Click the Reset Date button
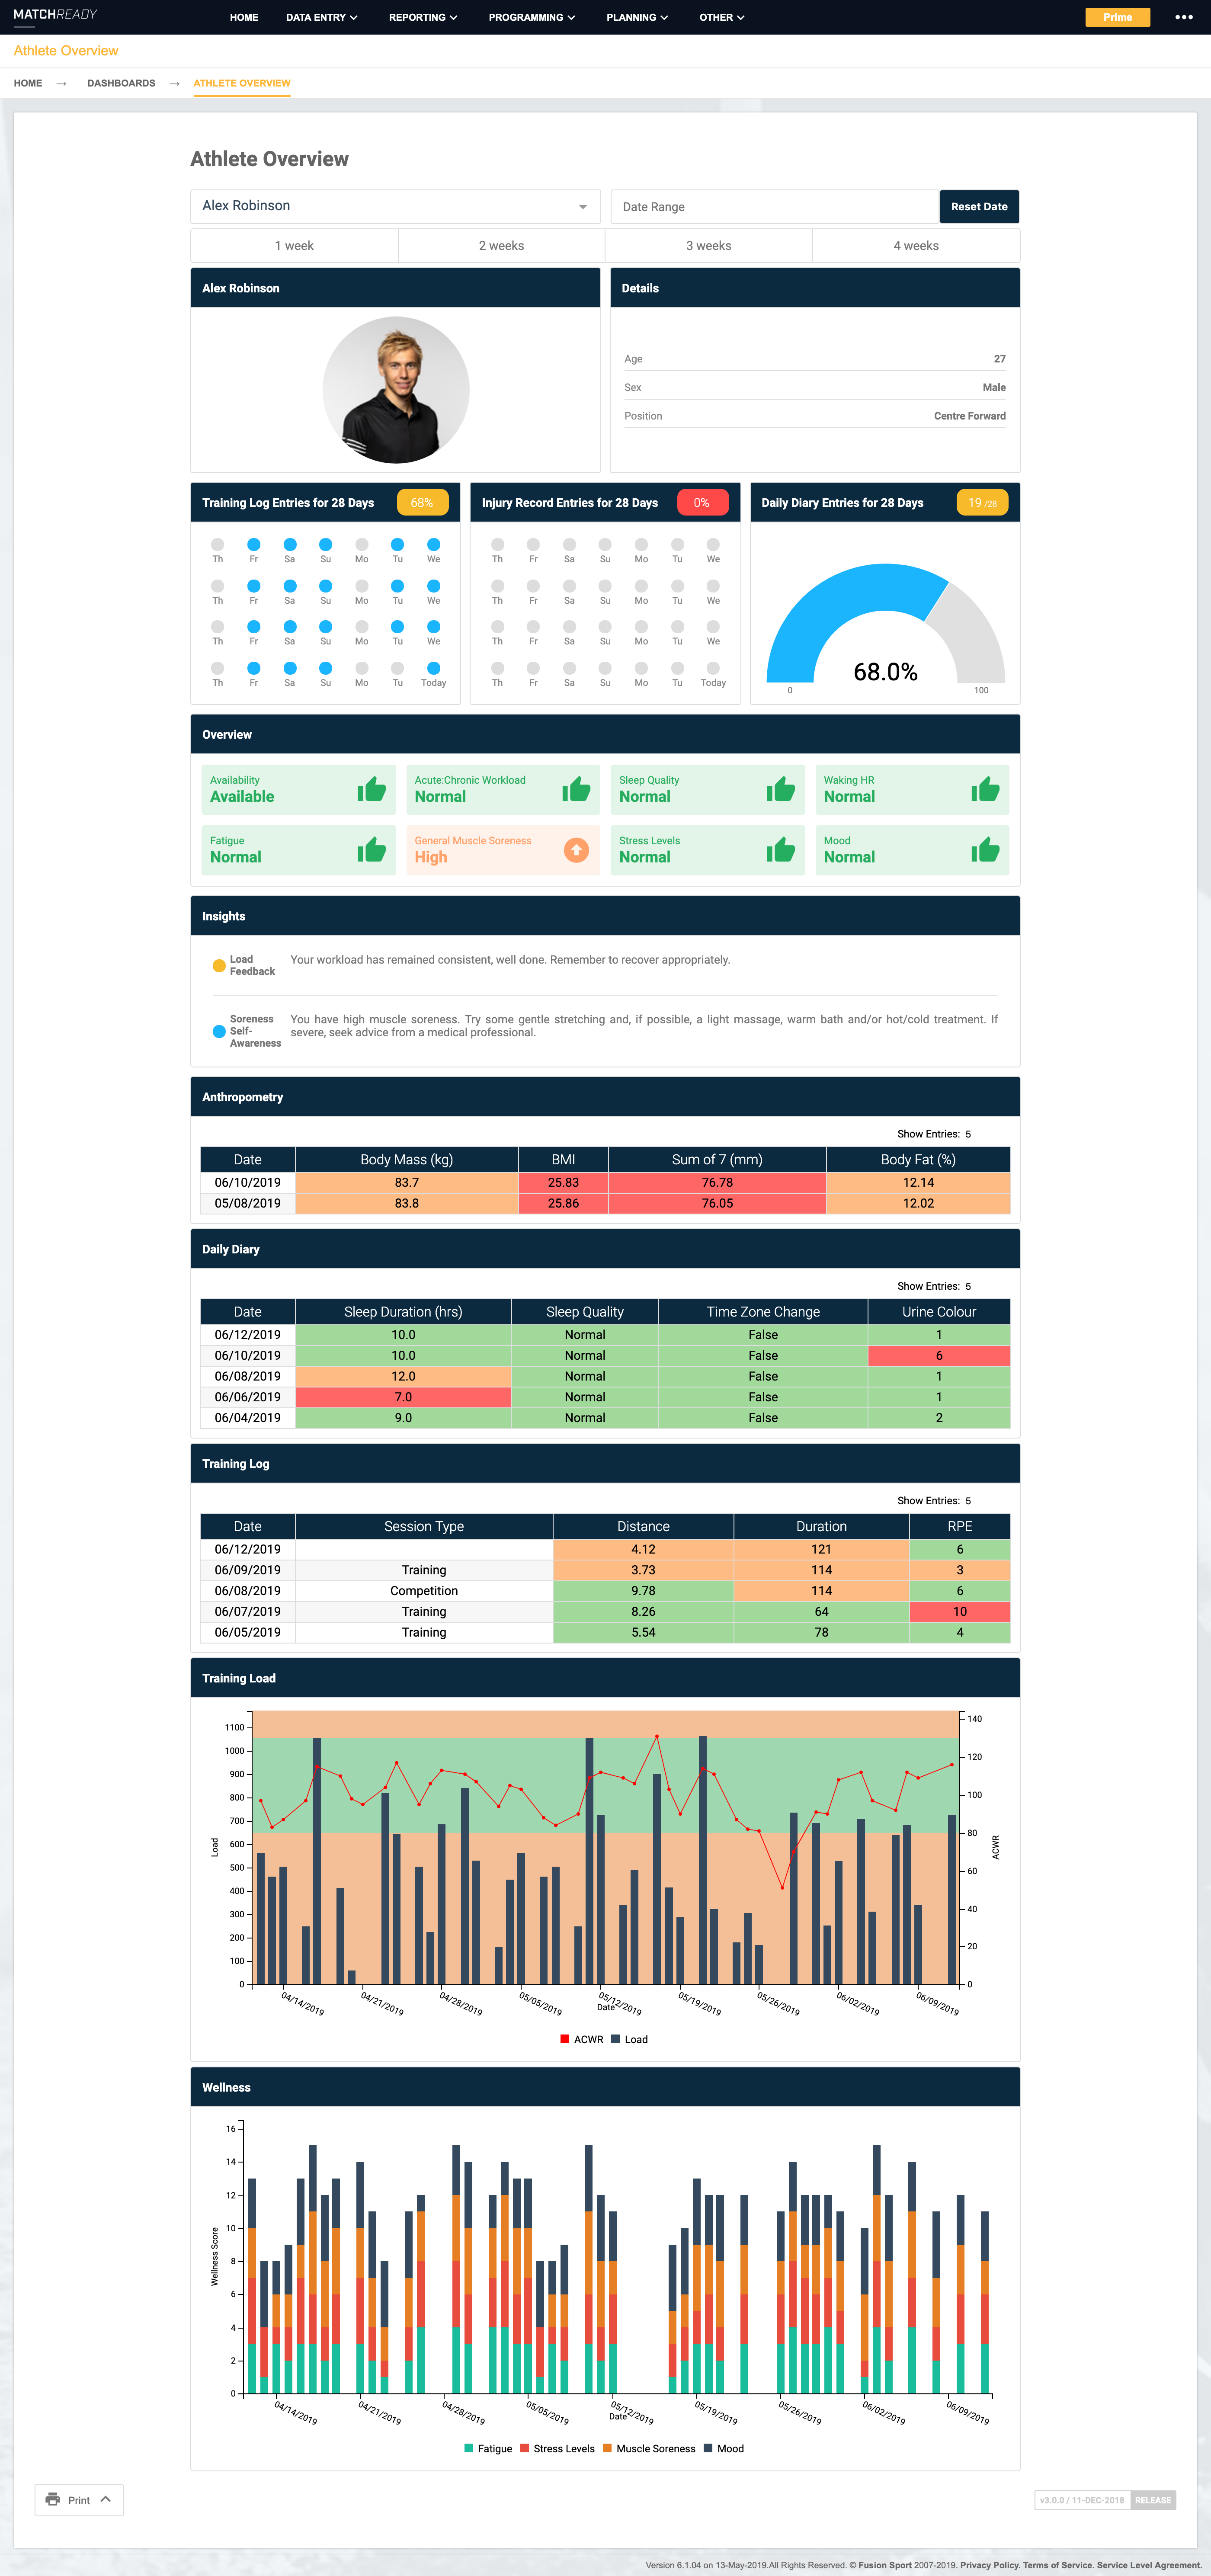Screen dimensions: 1211x2576 coord(978,206)
